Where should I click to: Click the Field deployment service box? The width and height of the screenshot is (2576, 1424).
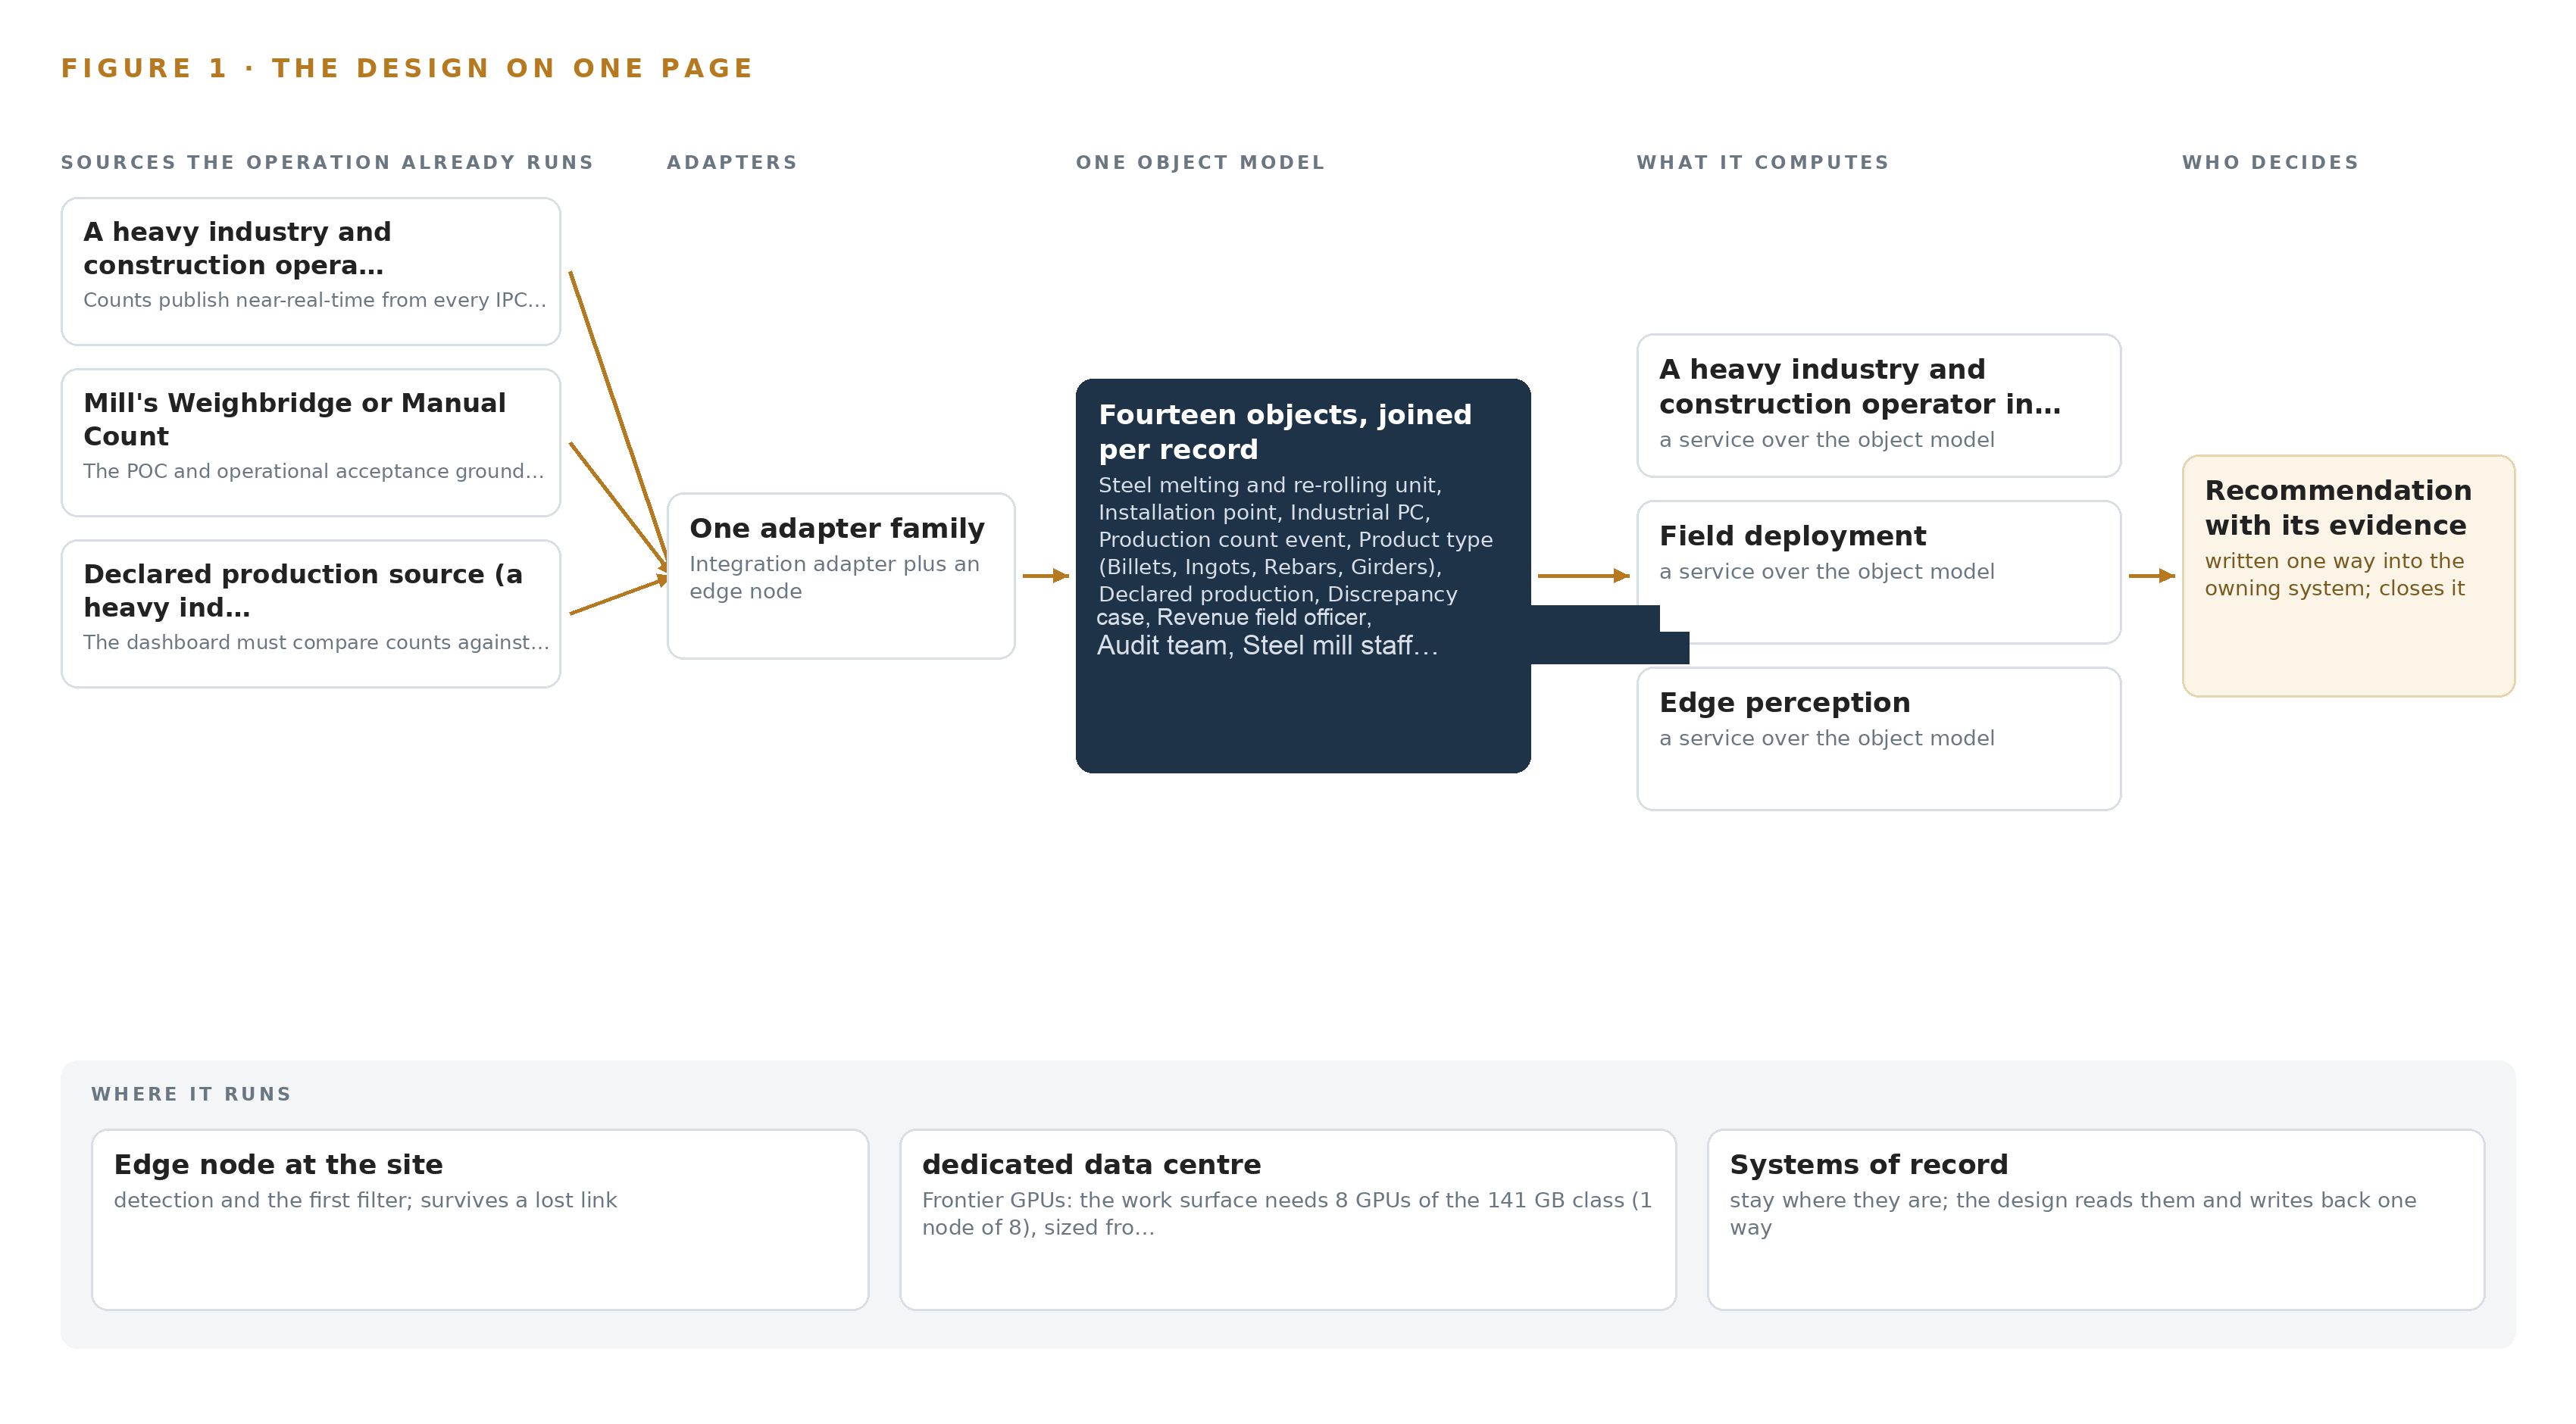1878,572
